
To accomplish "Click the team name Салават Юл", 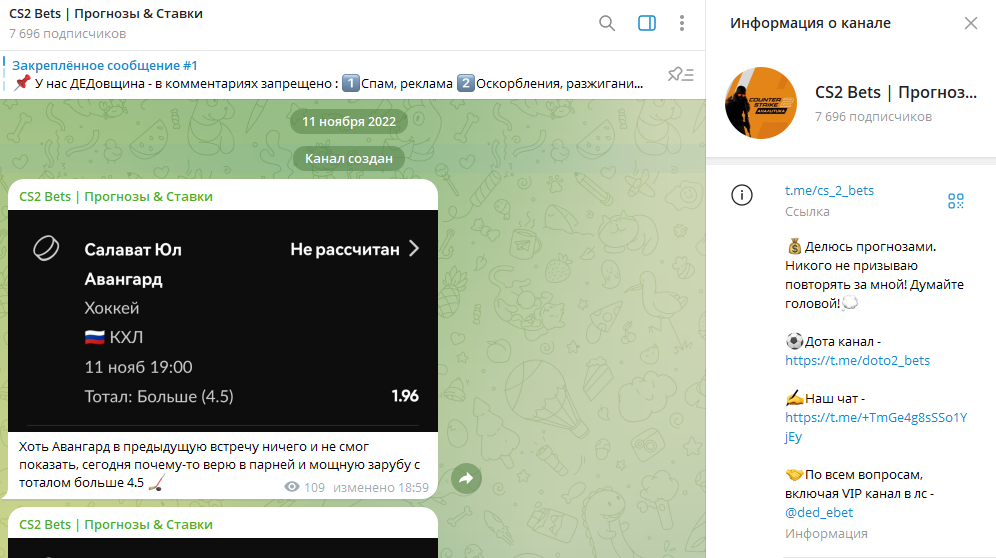I will coord(133,250).
